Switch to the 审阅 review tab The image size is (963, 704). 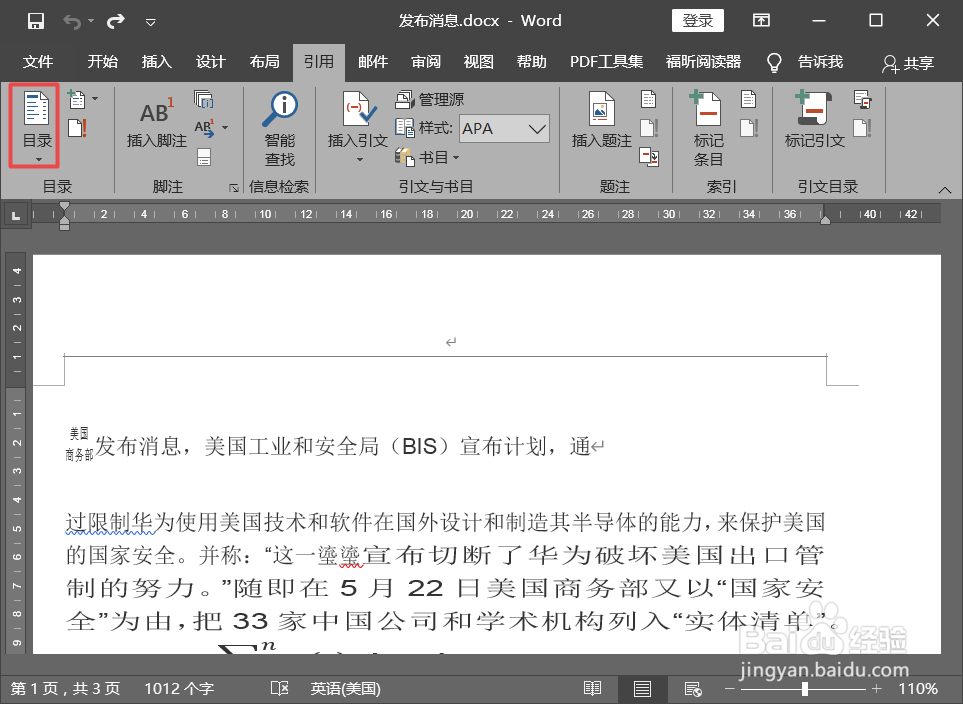[426, 62]
